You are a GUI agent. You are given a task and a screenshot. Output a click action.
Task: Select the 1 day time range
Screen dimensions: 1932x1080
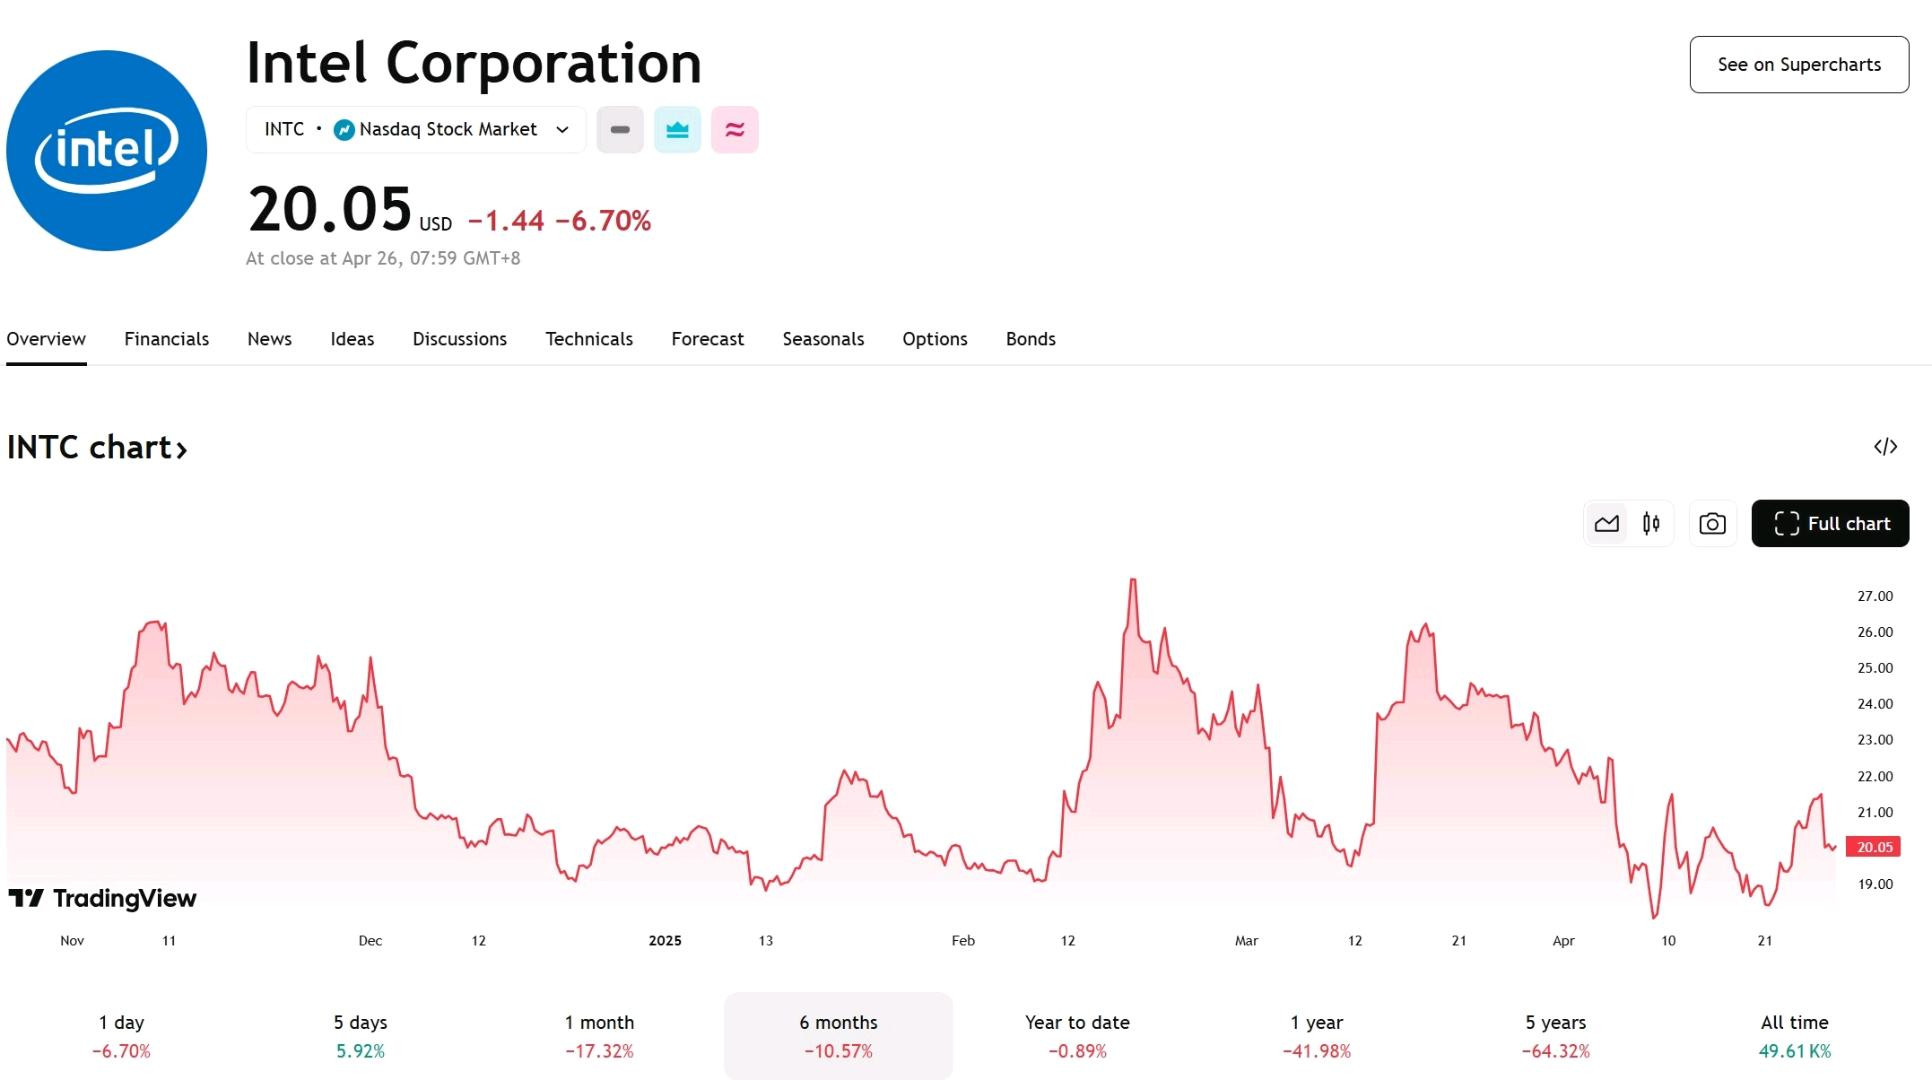click(x=121, y=1036)
